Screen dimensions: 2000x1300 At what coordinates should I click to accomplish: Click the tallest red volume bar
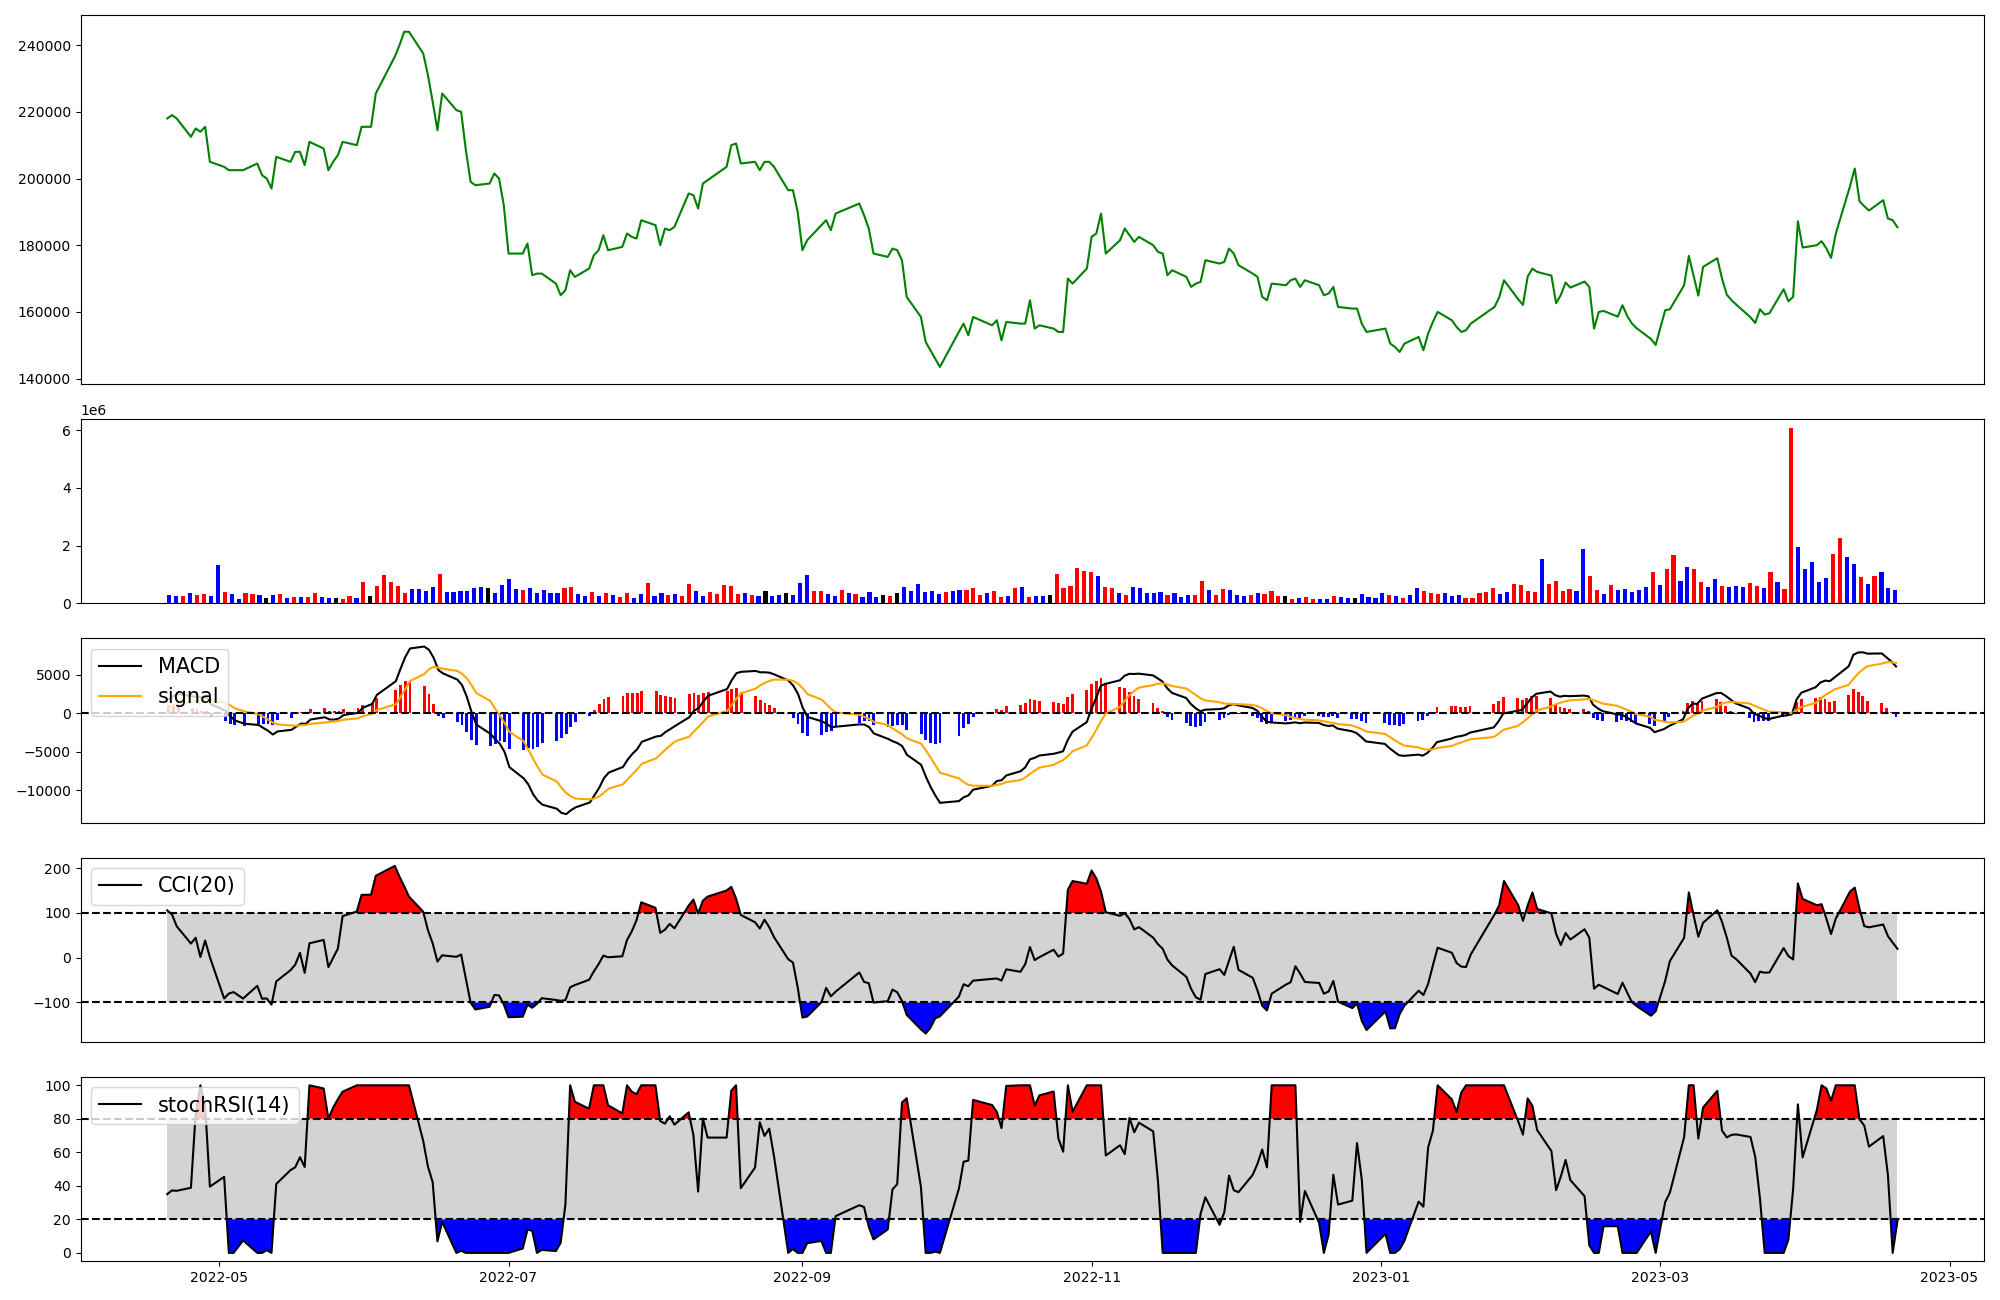pyautogui.click(x=1791, y=515)
